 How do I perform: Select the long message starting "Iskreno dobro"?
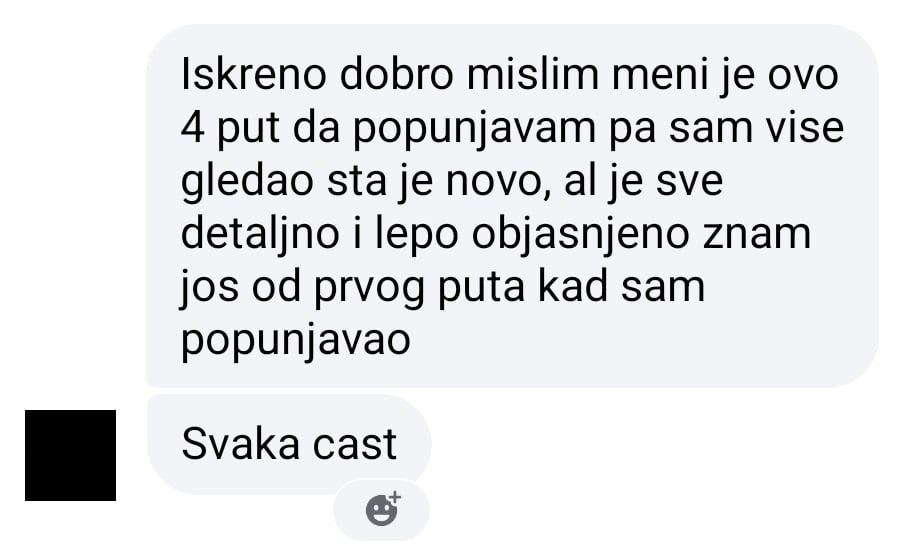[x=512, y=206]
